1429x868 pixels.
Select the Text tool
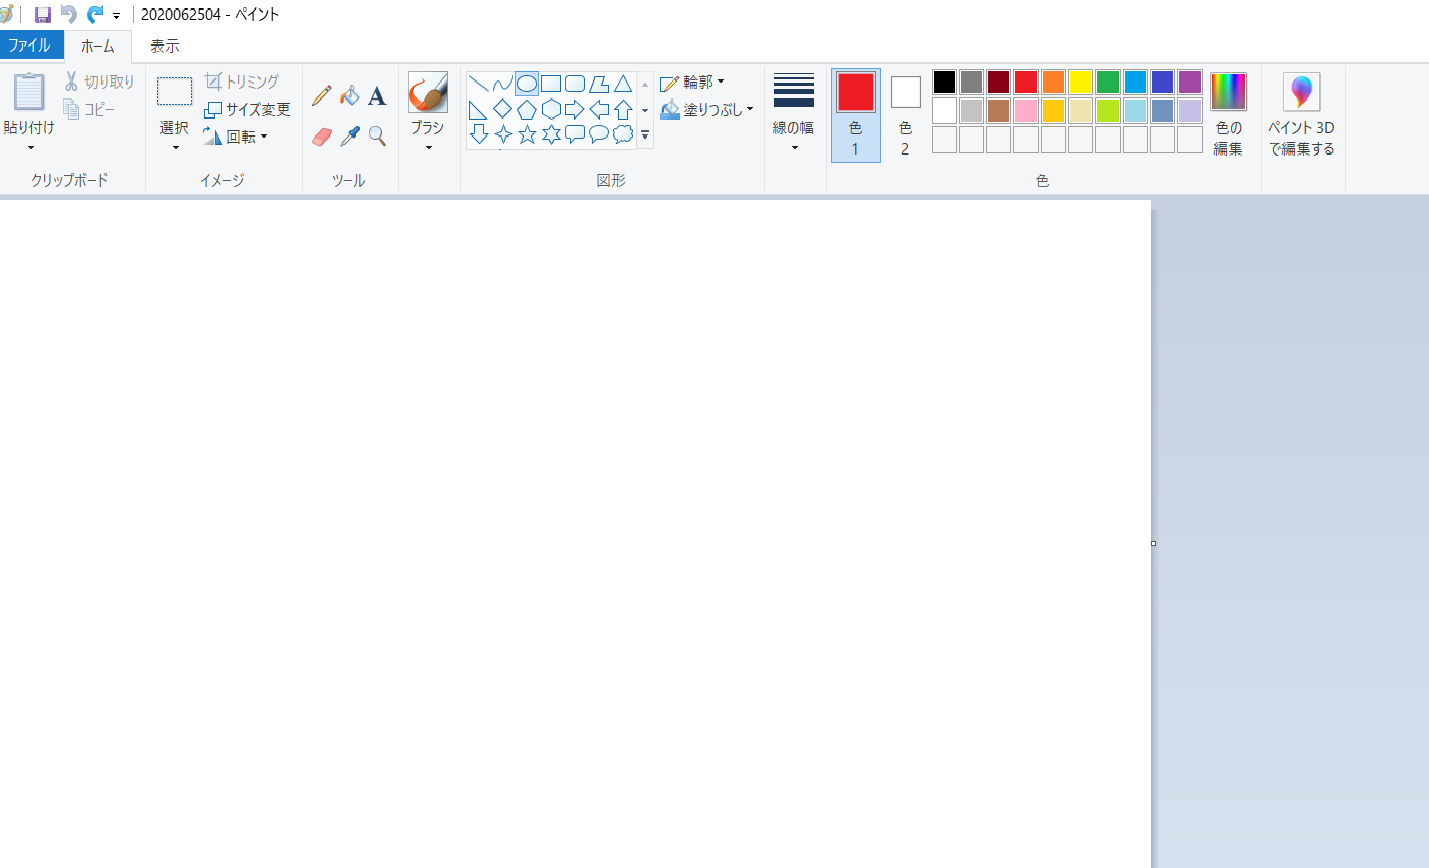[x=377, y=96]
